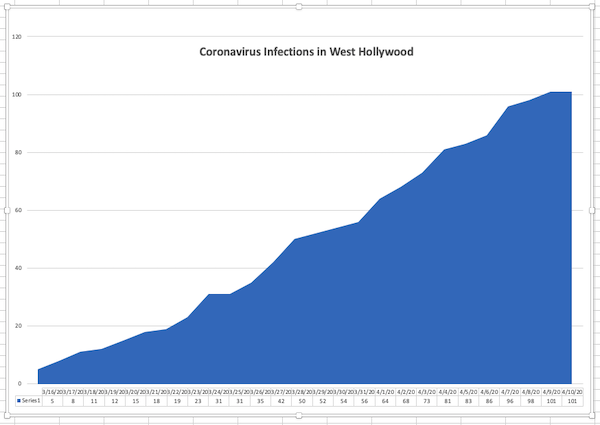Select the chart title Coronavirus Infections in West Hollywood

306,52
